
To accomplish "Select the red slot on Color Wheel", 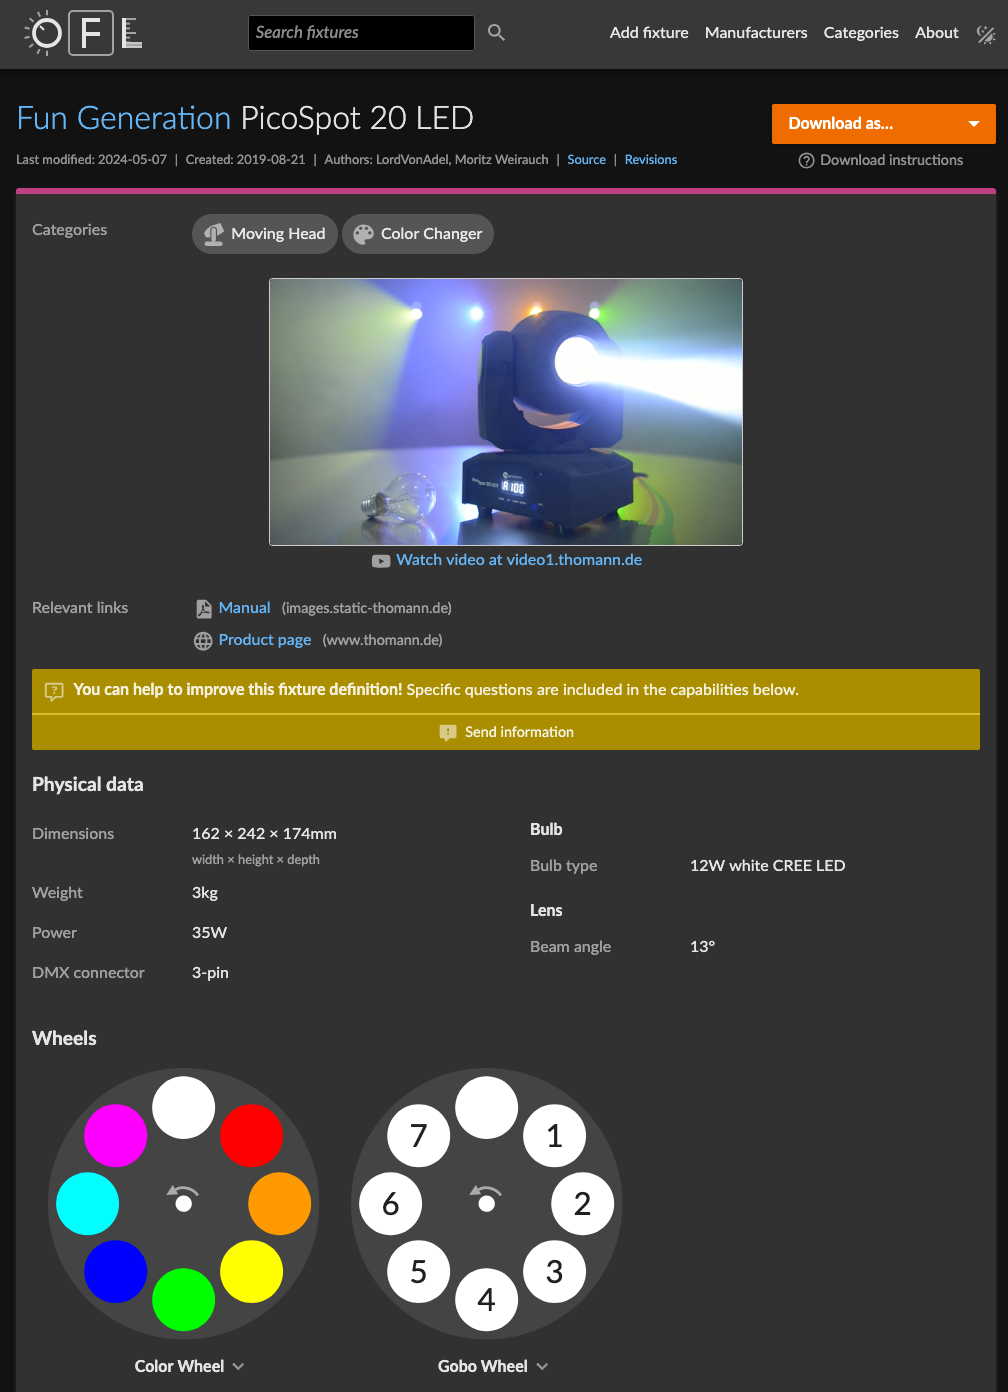I will tap(251, 1136).
